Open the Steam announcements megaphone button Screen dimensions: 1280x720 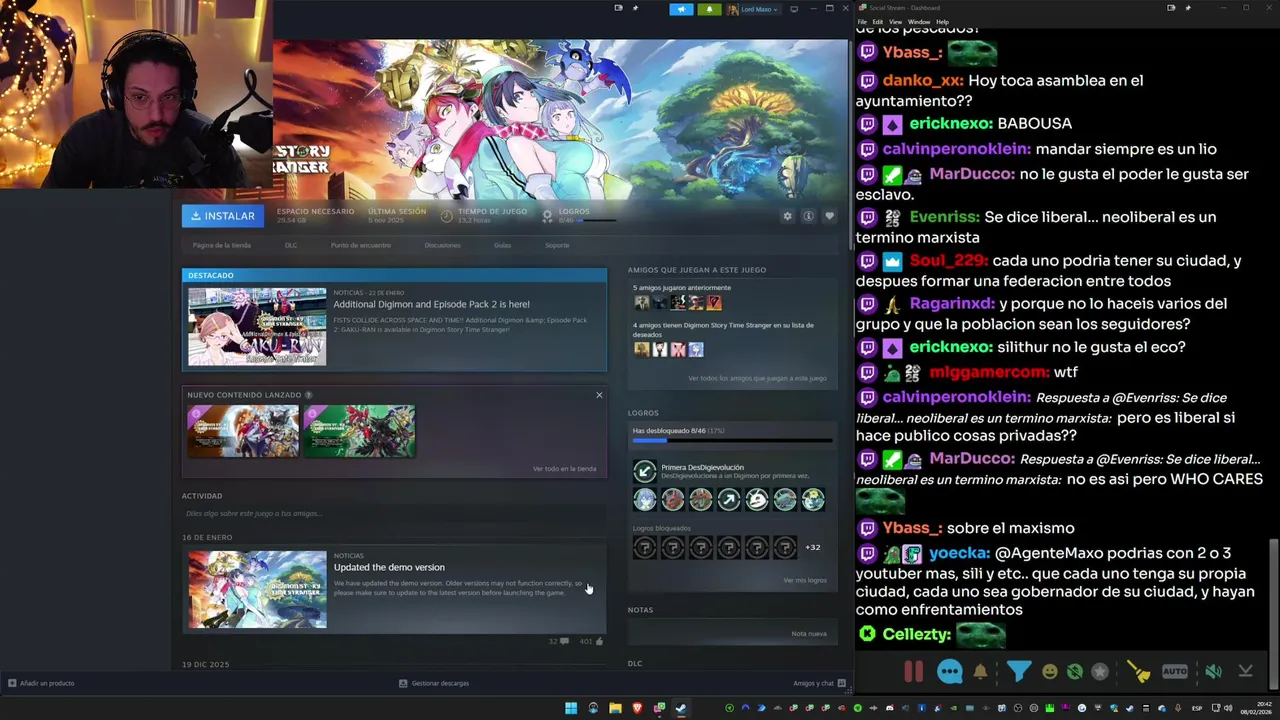[x=681, y=9]
